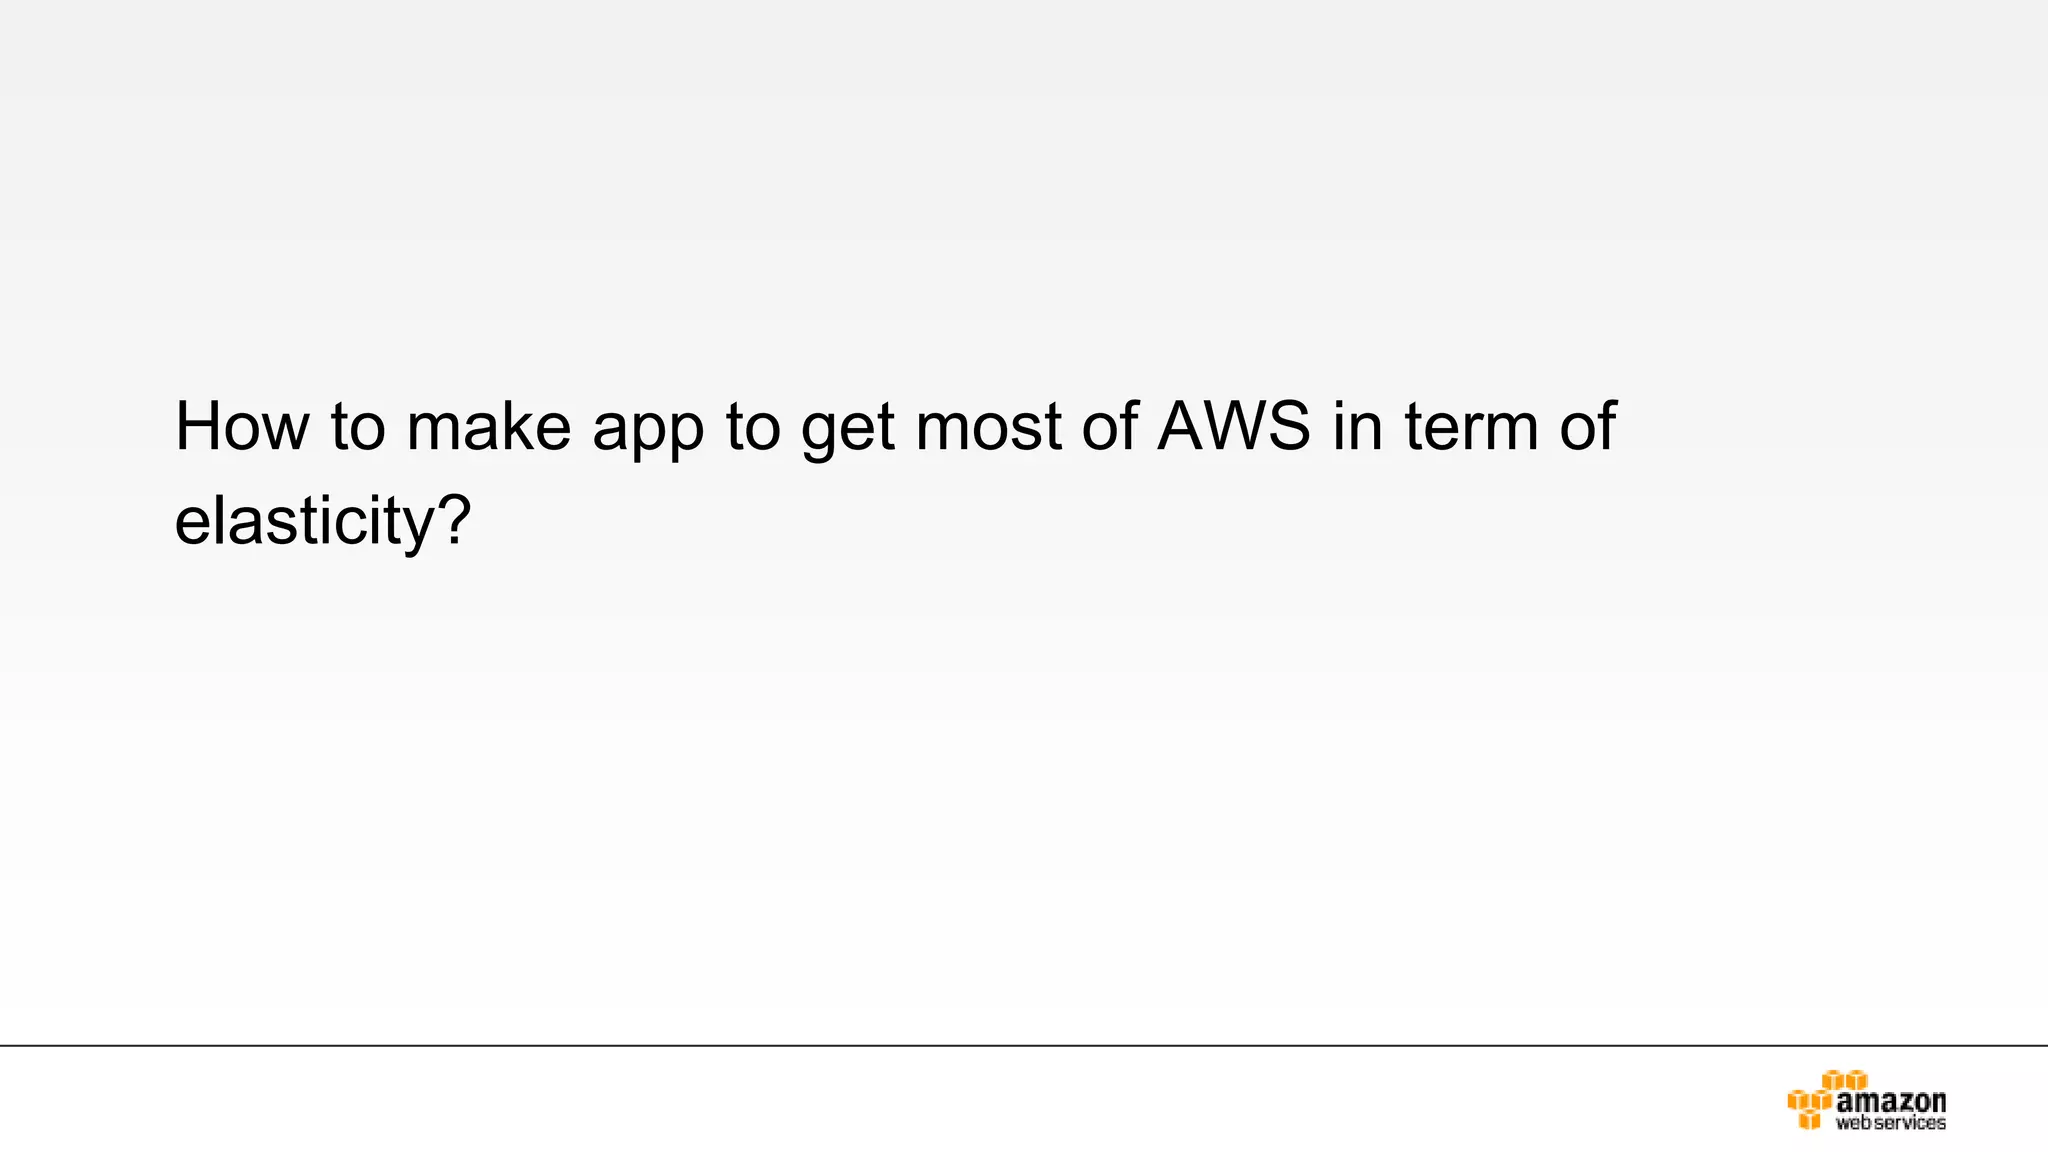Click the "of" right before AWS

(1110, 427)
